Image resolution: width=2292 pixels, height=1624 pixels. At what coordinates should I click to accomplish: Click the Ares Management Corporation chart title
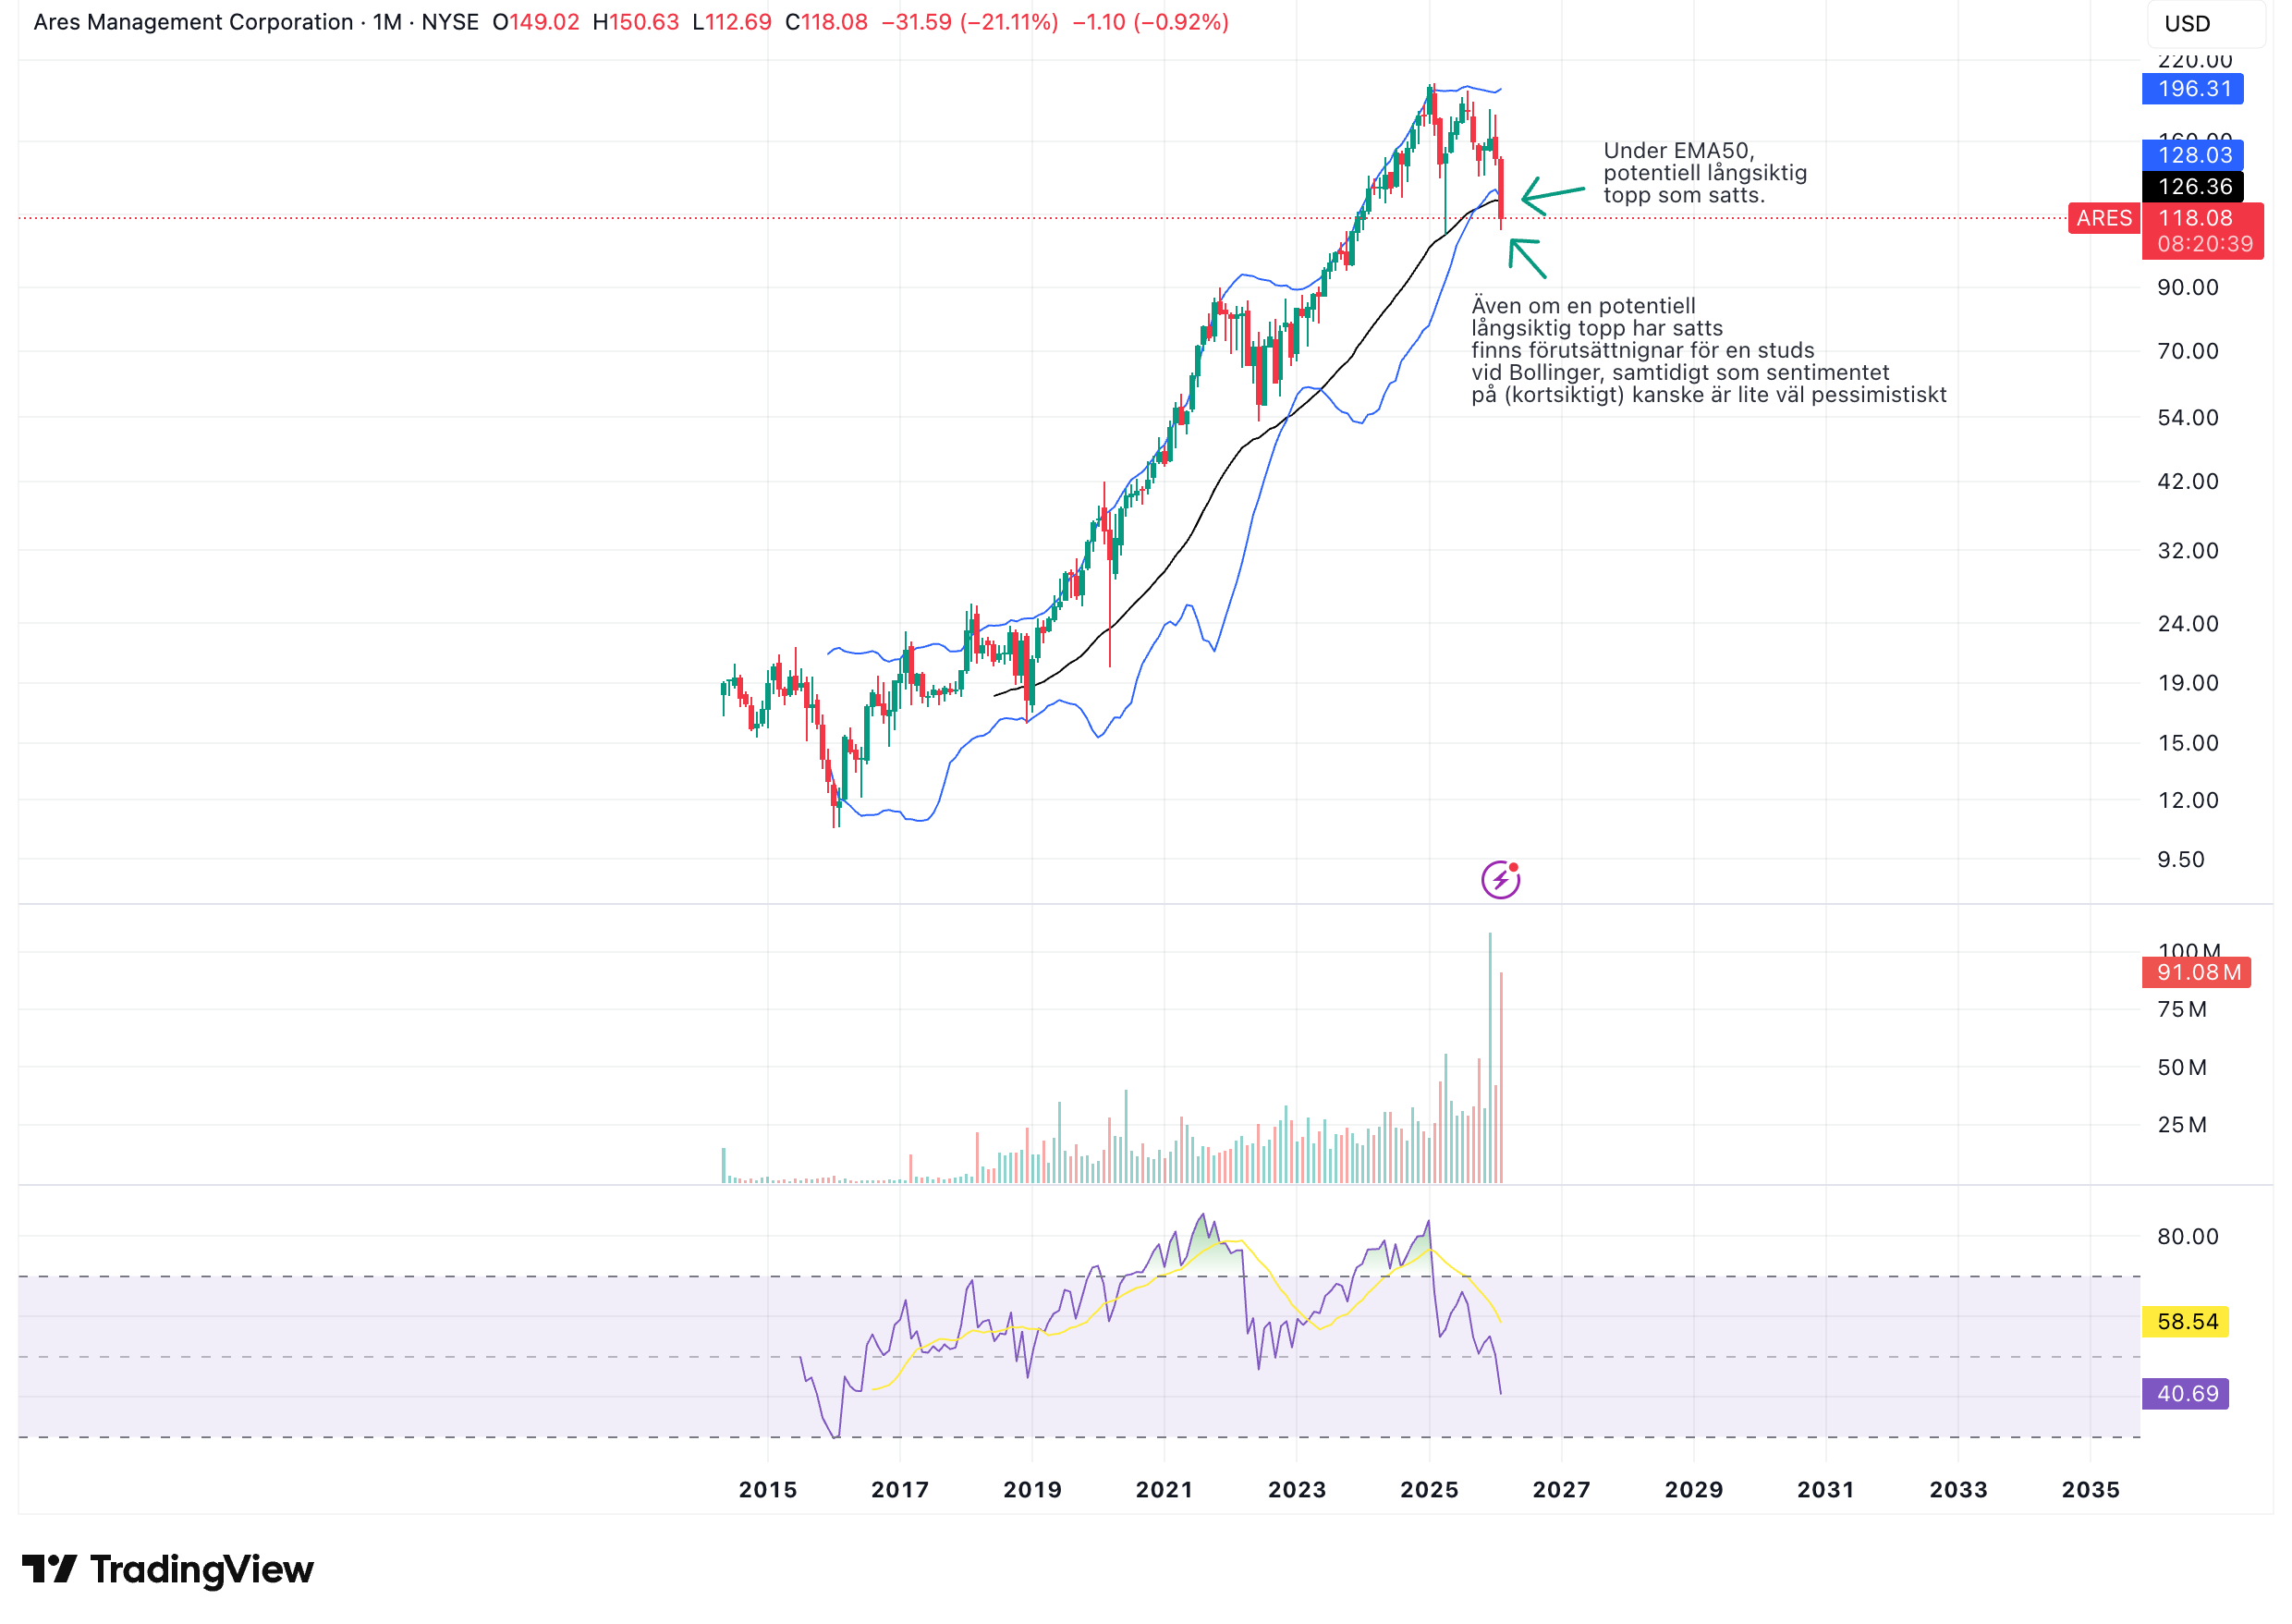193,22
